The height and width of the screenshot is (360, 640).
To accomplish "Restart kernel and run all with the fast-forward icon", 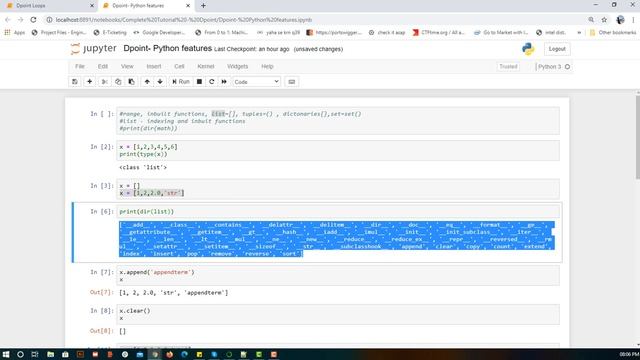I will [x=224, y=82].
